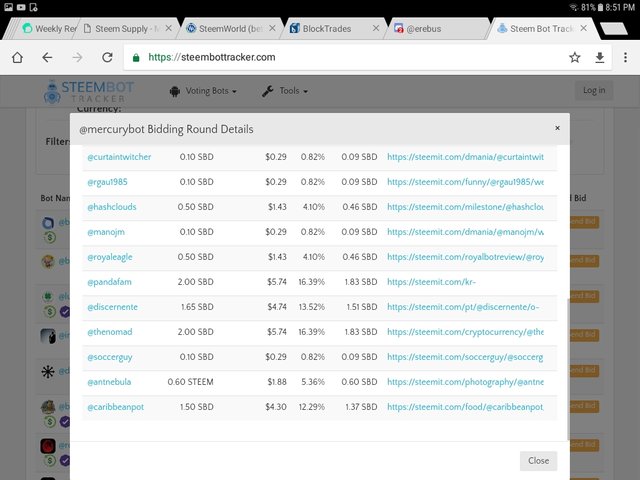
Task: Open the steemit.com/dmania/@manojm post link
Action: [x=465, y=232]
